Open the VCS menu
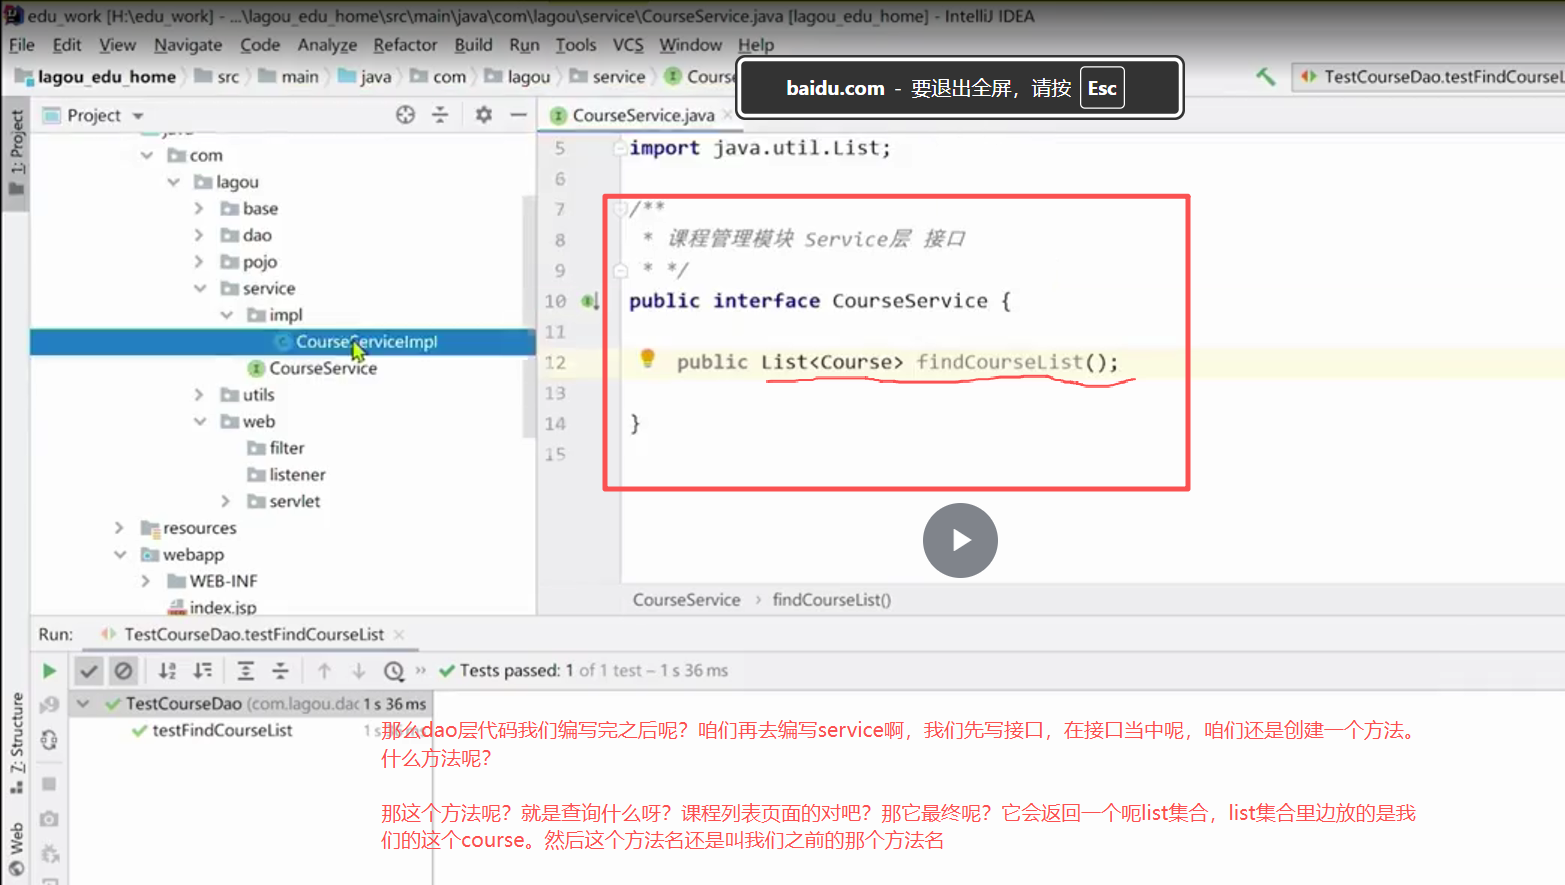The width and height of the screenshot is (1565, 885). click(628, 45)
